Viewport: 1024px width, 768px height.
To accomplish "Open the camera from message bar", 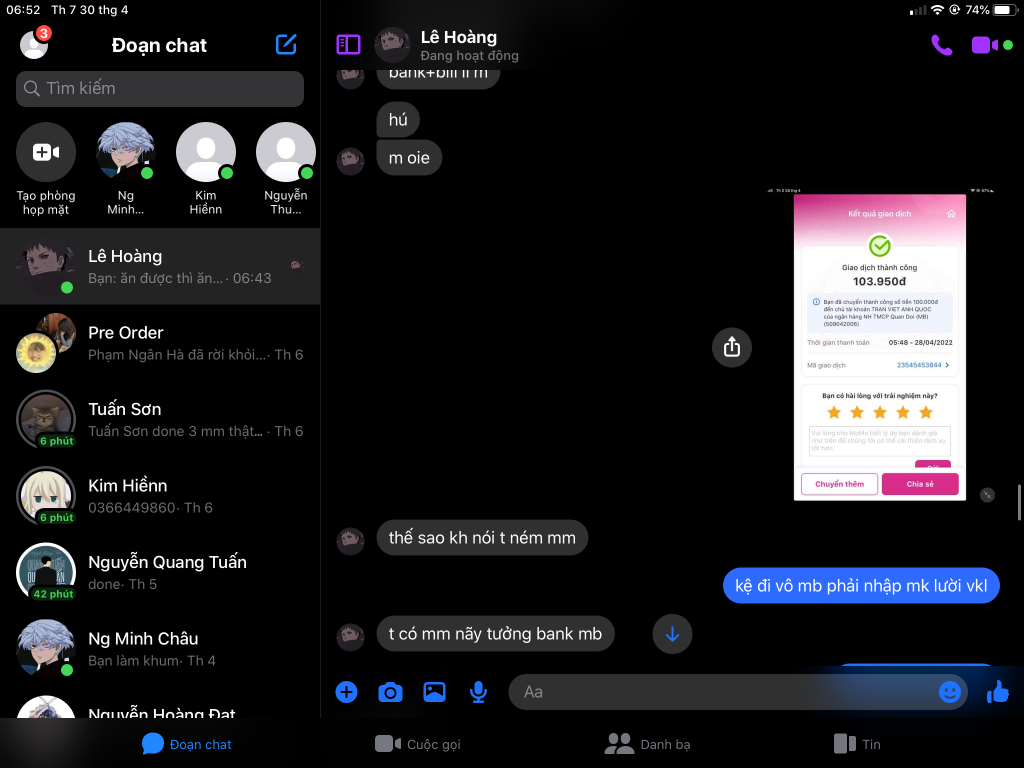I will tap(390, 692).
